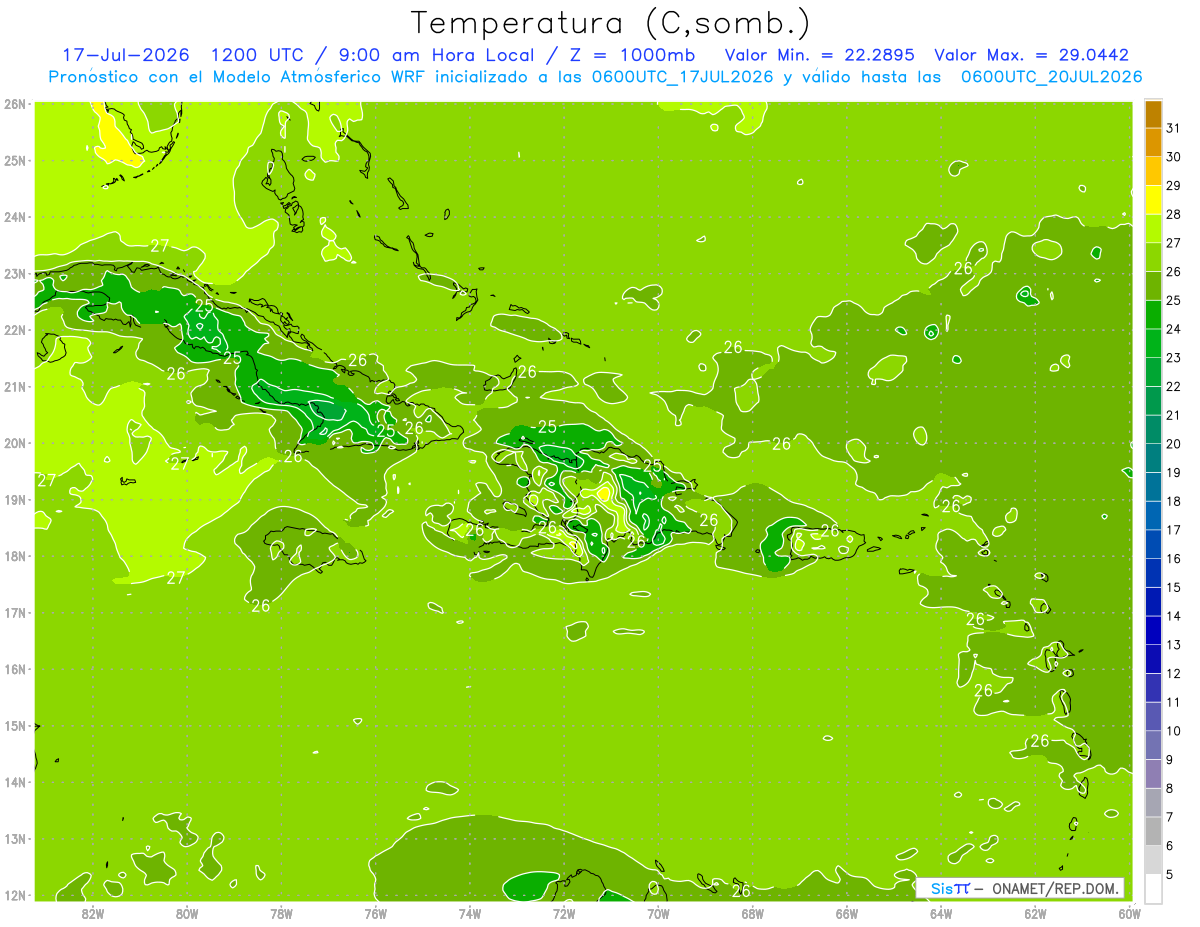Click the '15N' latitude axis label
1200x927 pixels.
[x=15, y=725]
